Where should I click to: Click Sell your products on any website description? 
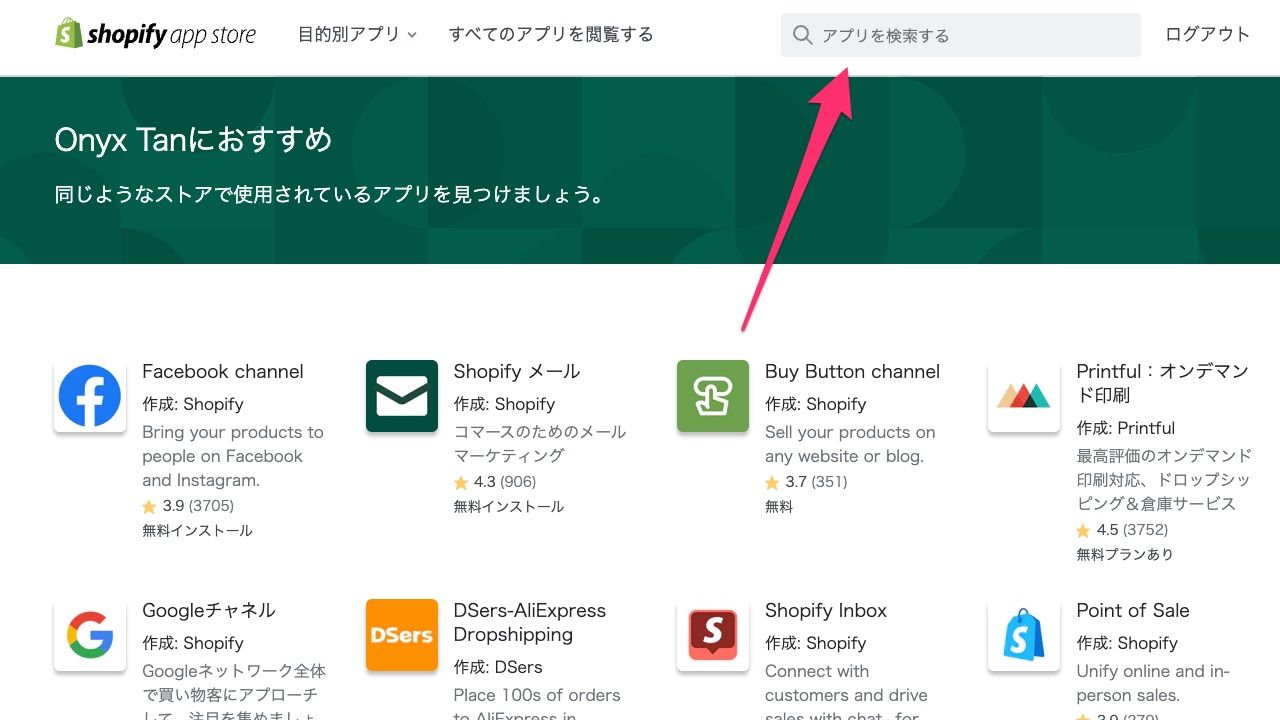[850, 444]
